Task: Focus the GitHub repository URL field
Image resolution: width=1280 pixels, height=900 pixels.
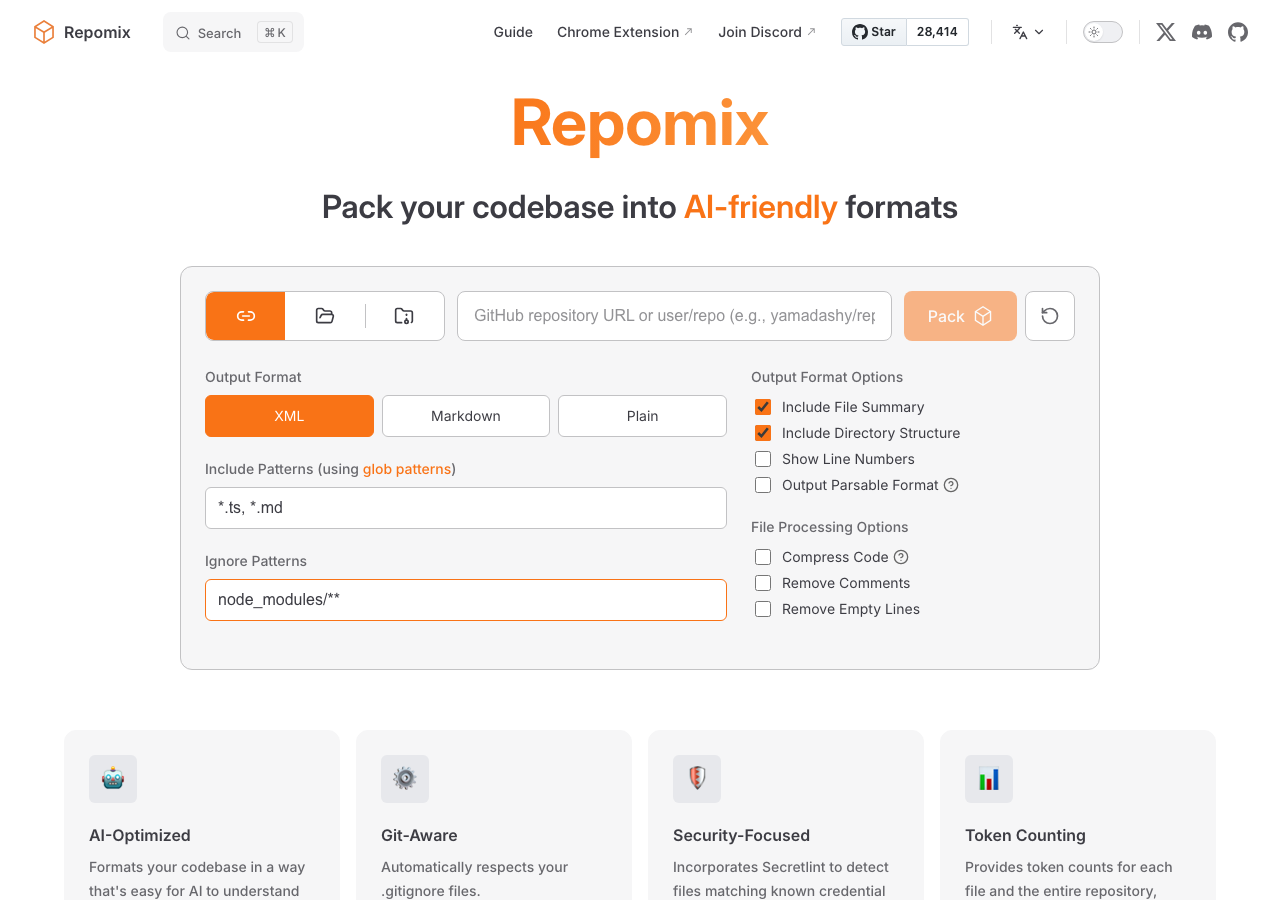Action: pos(674,316)
